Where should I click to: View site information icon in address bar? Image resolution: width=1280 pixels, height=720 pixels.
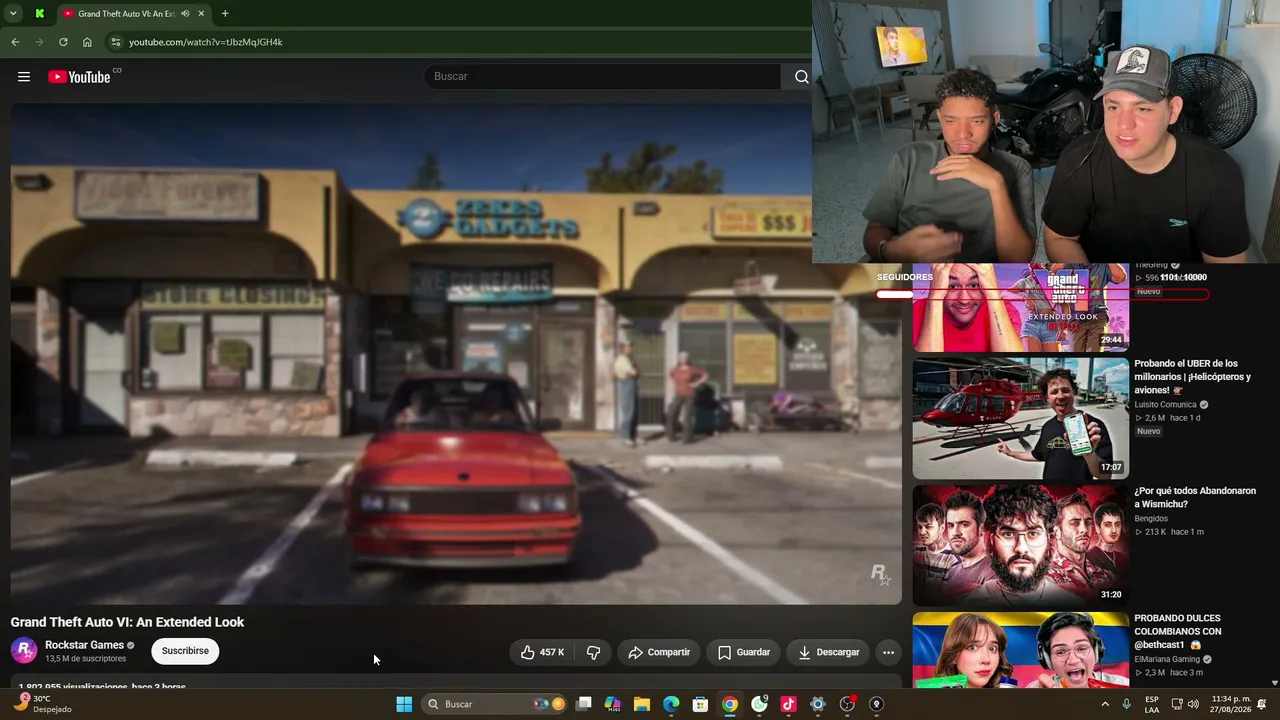pos(116,42)
